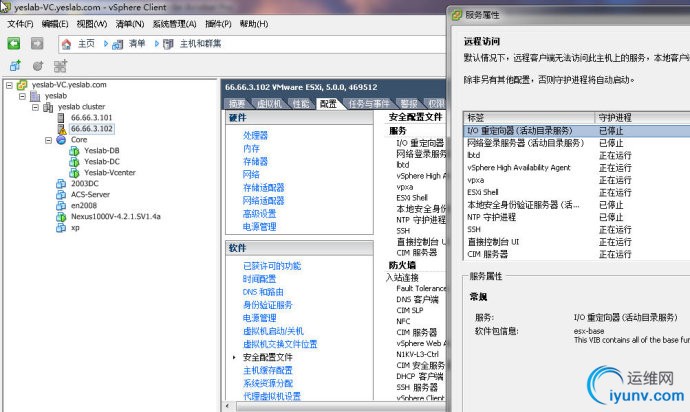
Task: Click the green back navigation arrow
Action: click(14, 43)
